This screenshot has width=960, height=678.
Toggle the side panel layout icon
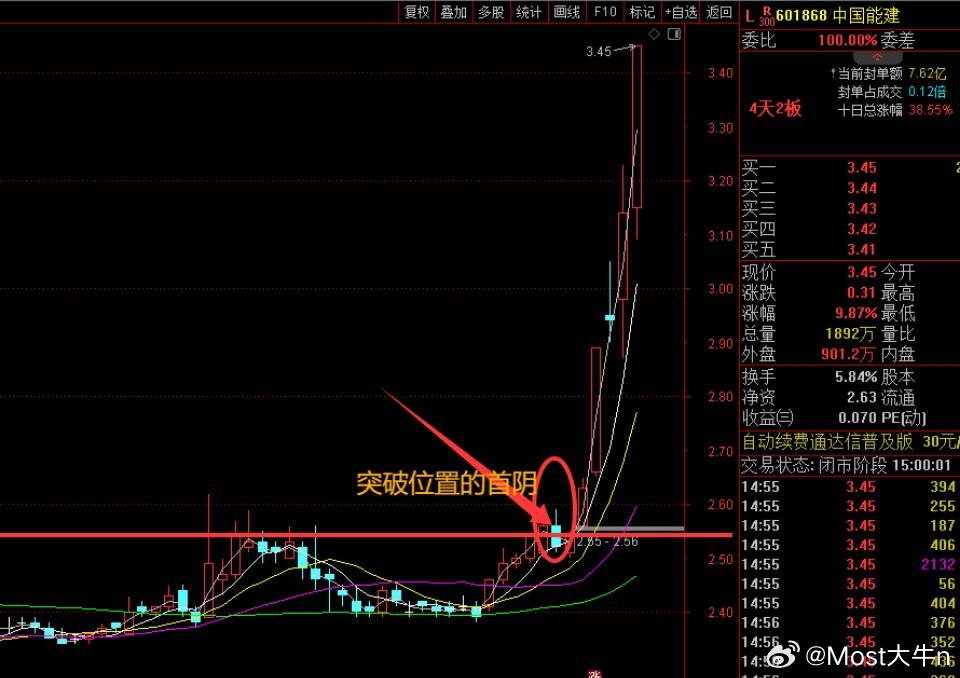pyautogui.click(x=674, y=34)
